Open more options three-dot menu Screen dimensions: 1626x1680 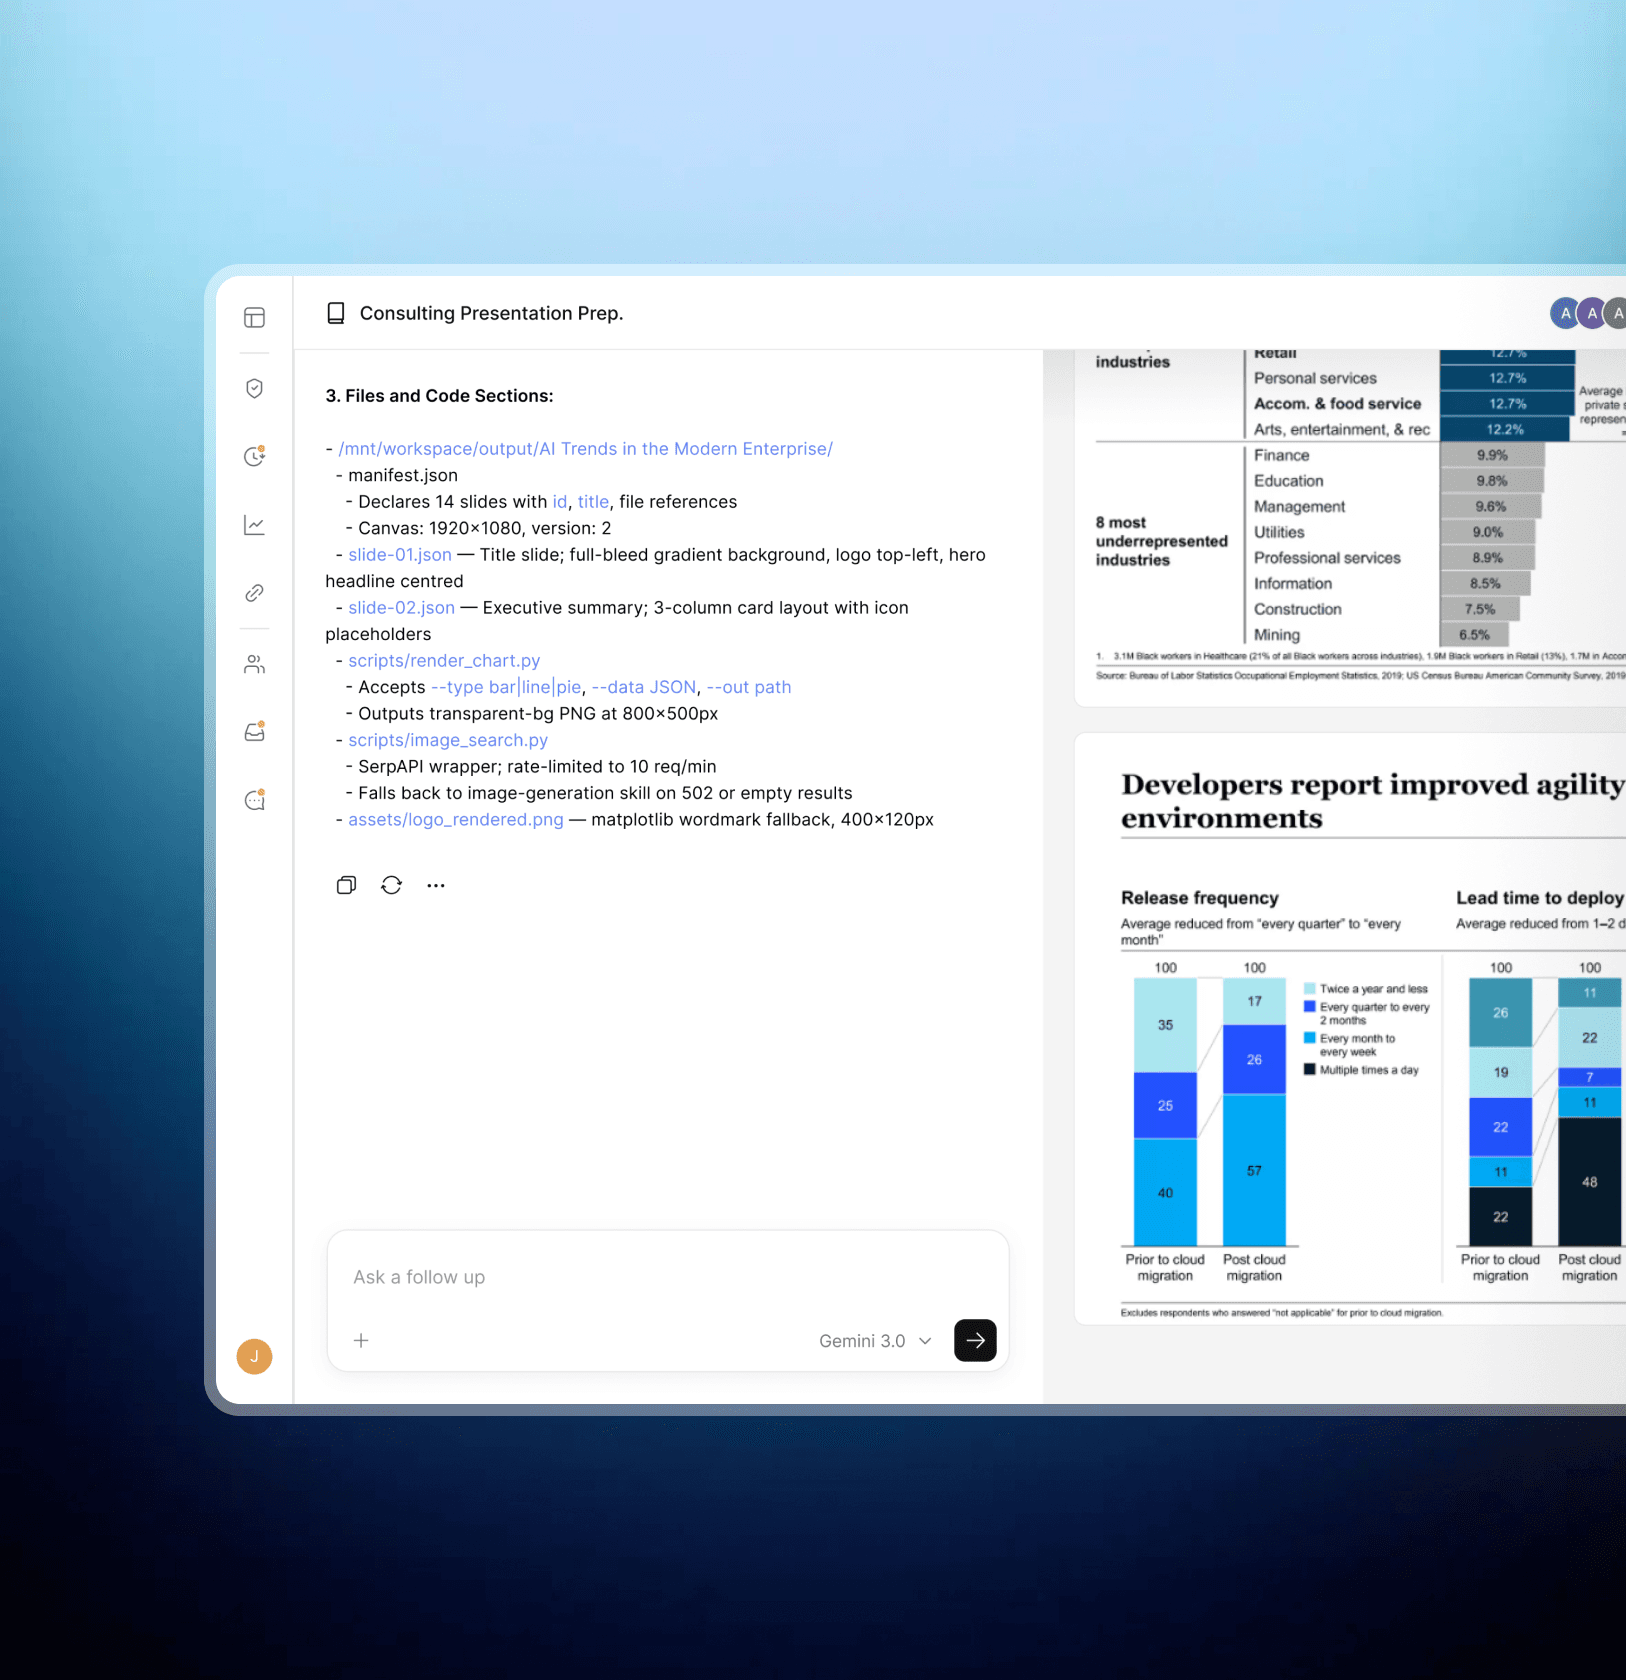(436, 885)
